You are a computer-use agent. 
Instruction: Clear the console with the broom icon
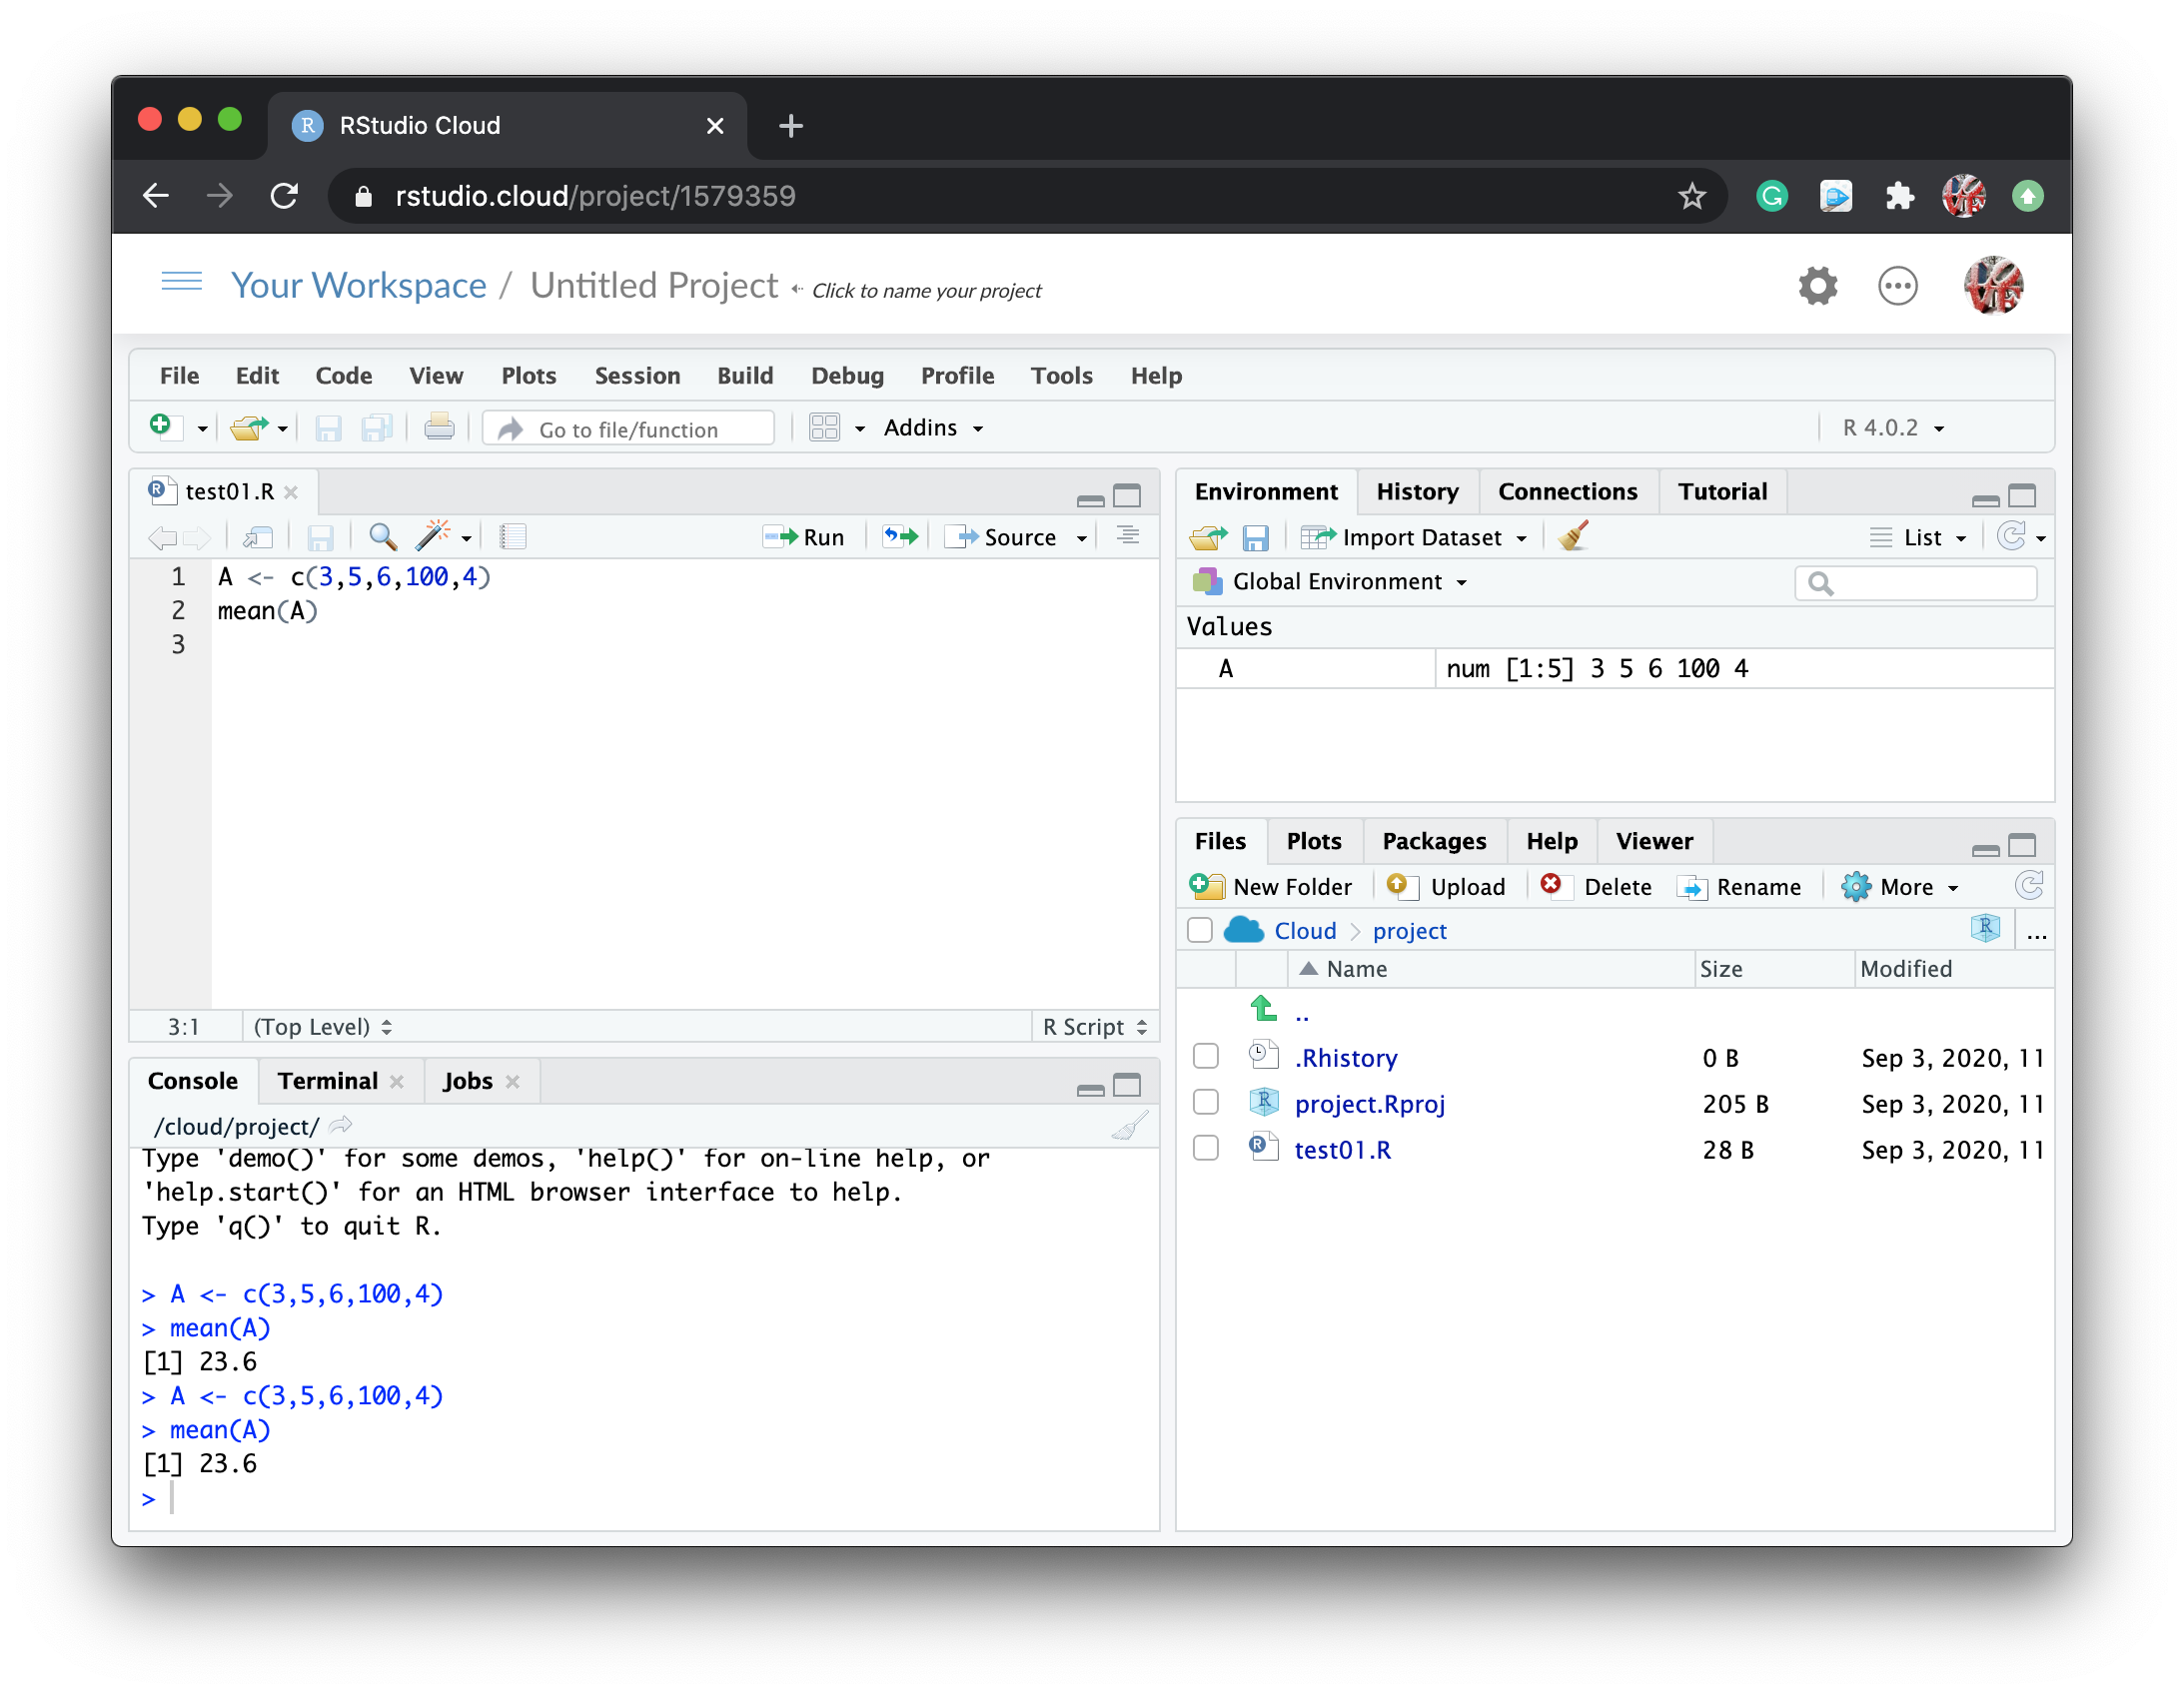click(1130, 1126)
